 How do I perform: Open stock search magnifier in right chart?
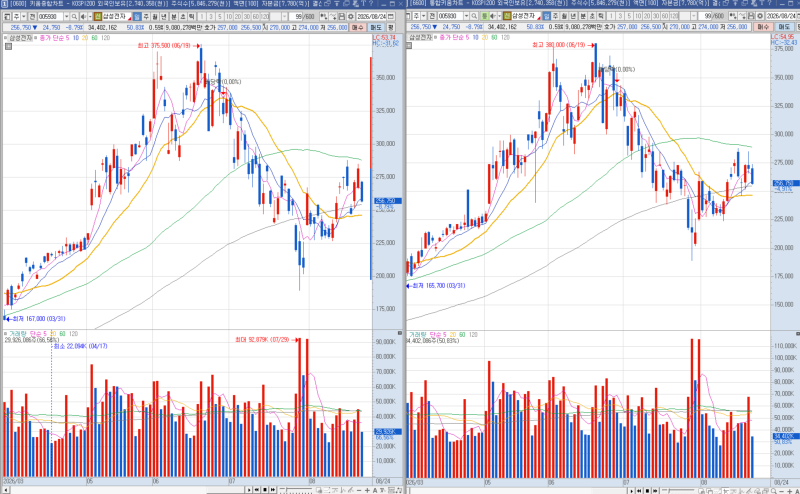click(474, 16)
